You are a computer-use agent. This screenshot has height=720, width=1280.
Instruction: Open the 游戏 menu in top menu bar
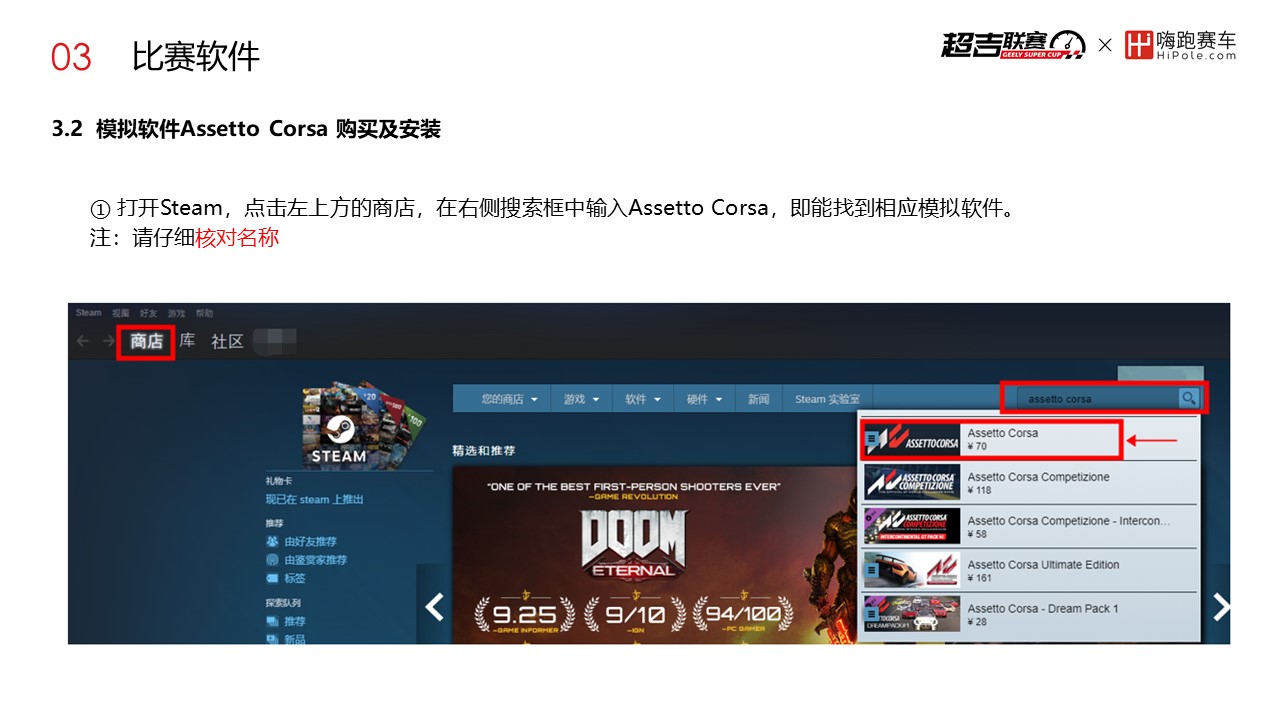177,313
